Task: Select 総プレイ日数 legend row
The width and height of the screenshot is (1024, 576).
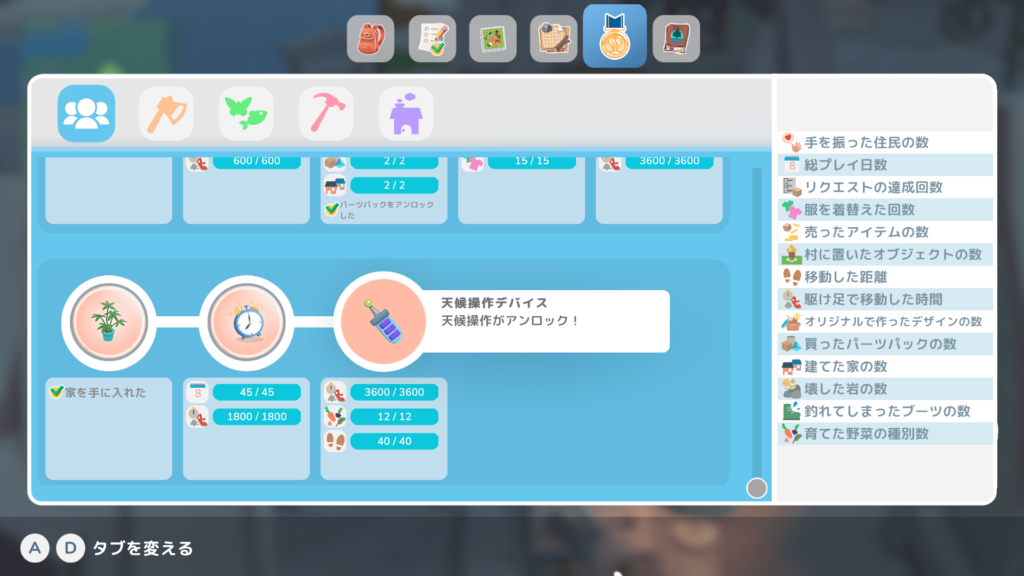Action: pos(886,165)
